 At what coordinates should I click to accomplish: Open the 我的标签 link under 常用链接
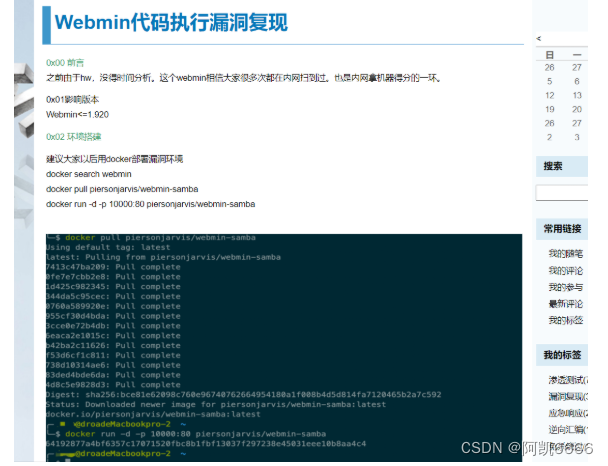[x=566, y=320]
